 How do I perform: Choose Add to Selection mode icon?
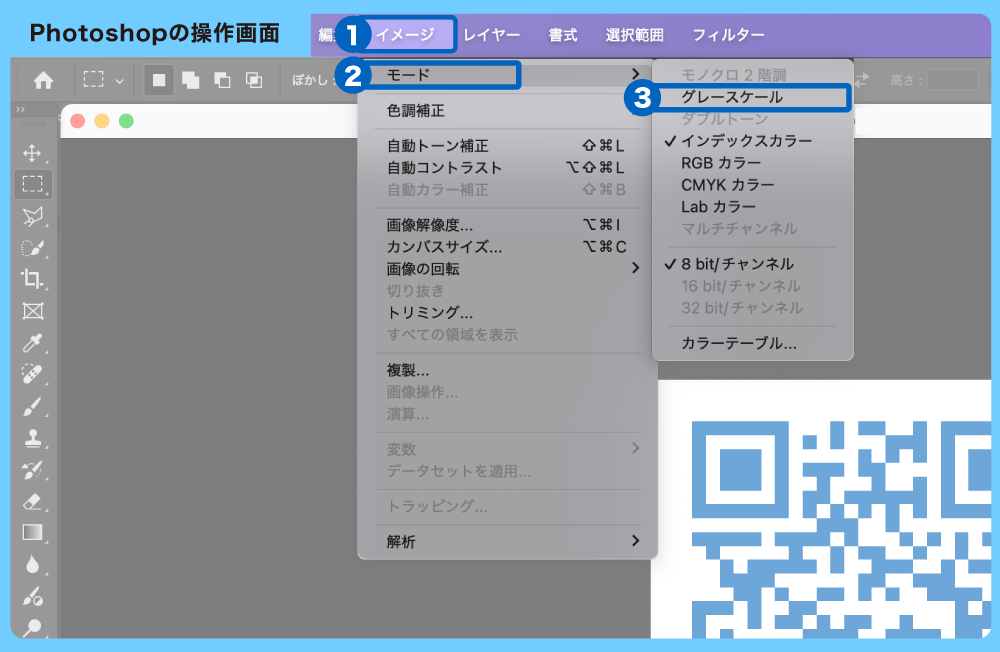[190, 80]
